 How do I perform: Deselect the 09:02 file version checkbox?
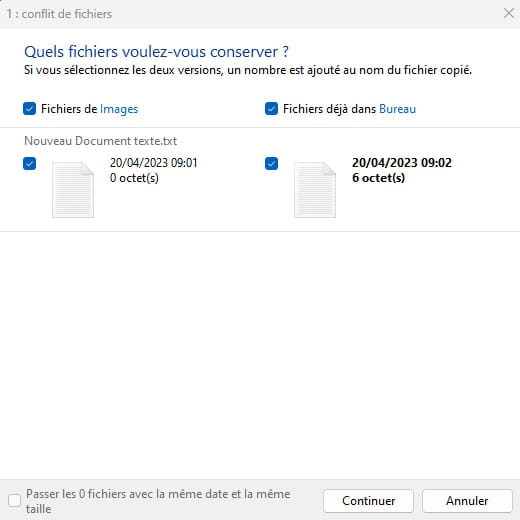click(x=271, y=163)
